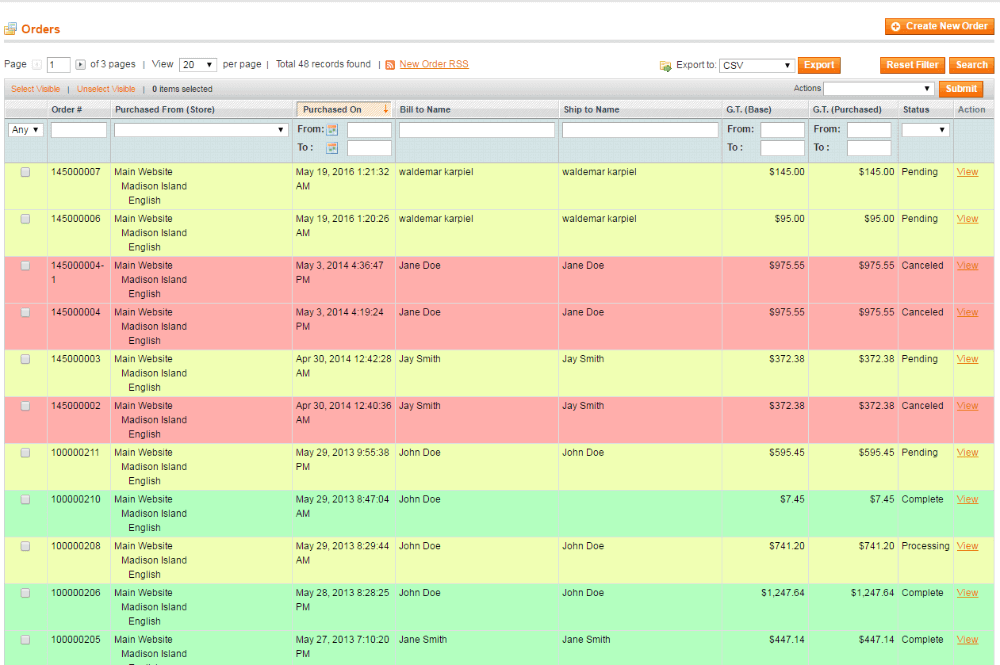Go to the next page arrow

[x=81, y=65]
